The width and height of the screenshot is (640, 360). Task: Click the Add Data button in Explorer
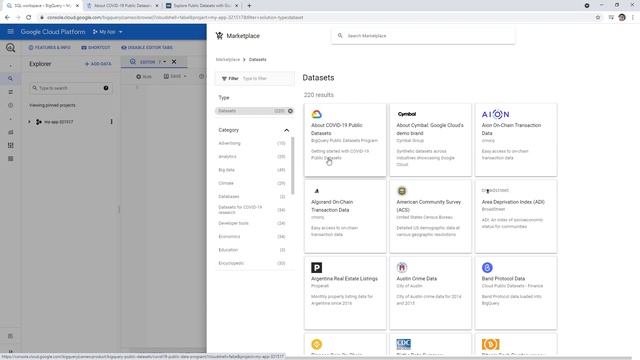click(98, 64)
